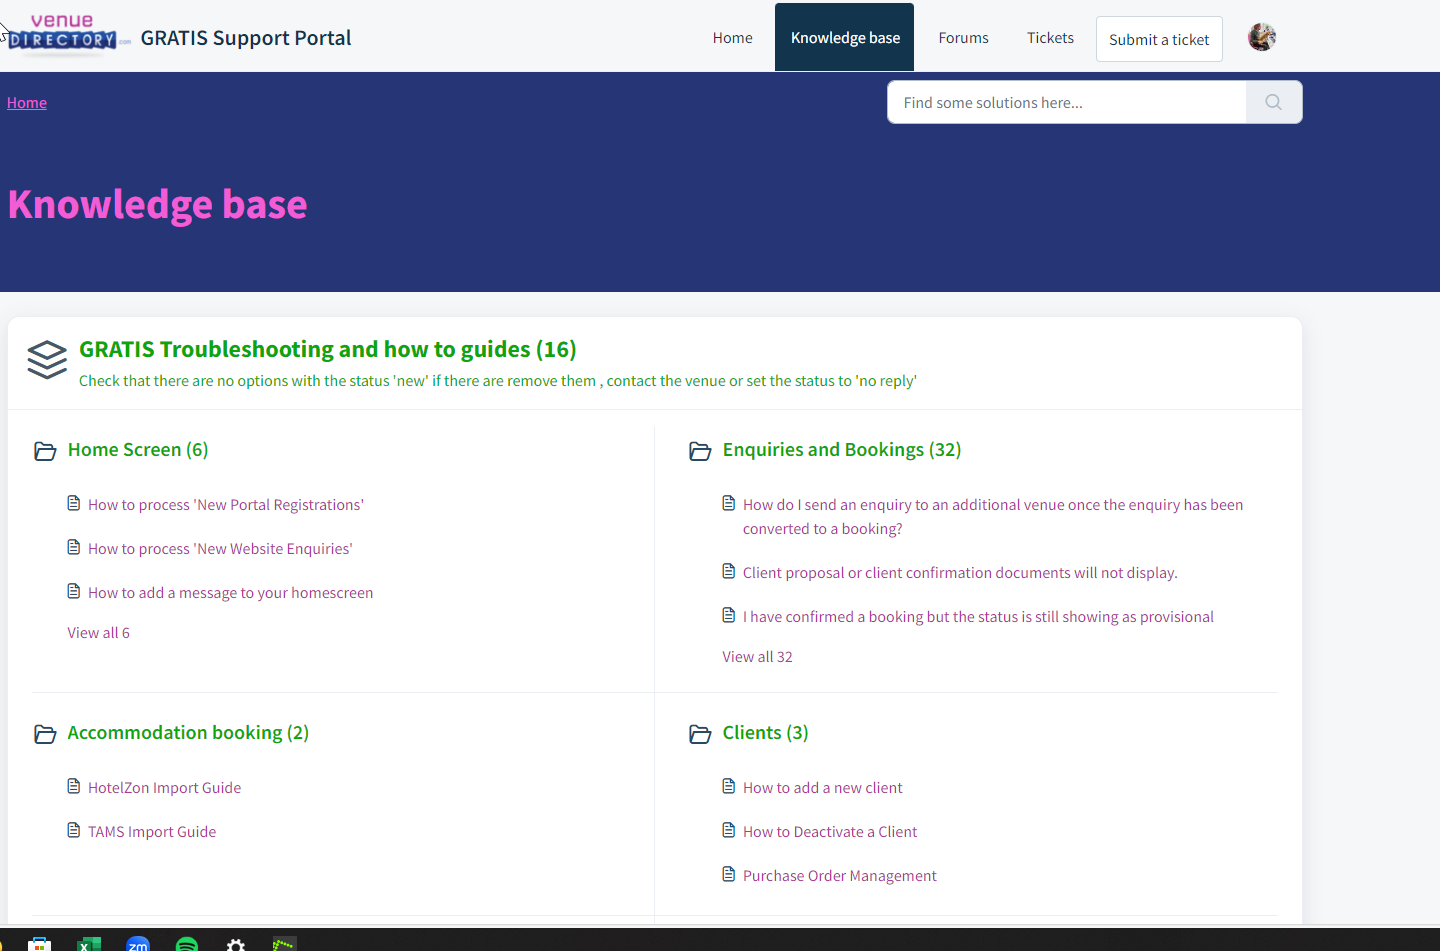1440x951 pixels.
Task: Select the Knowledge base nav tab
Action: [x=845, y=38]
